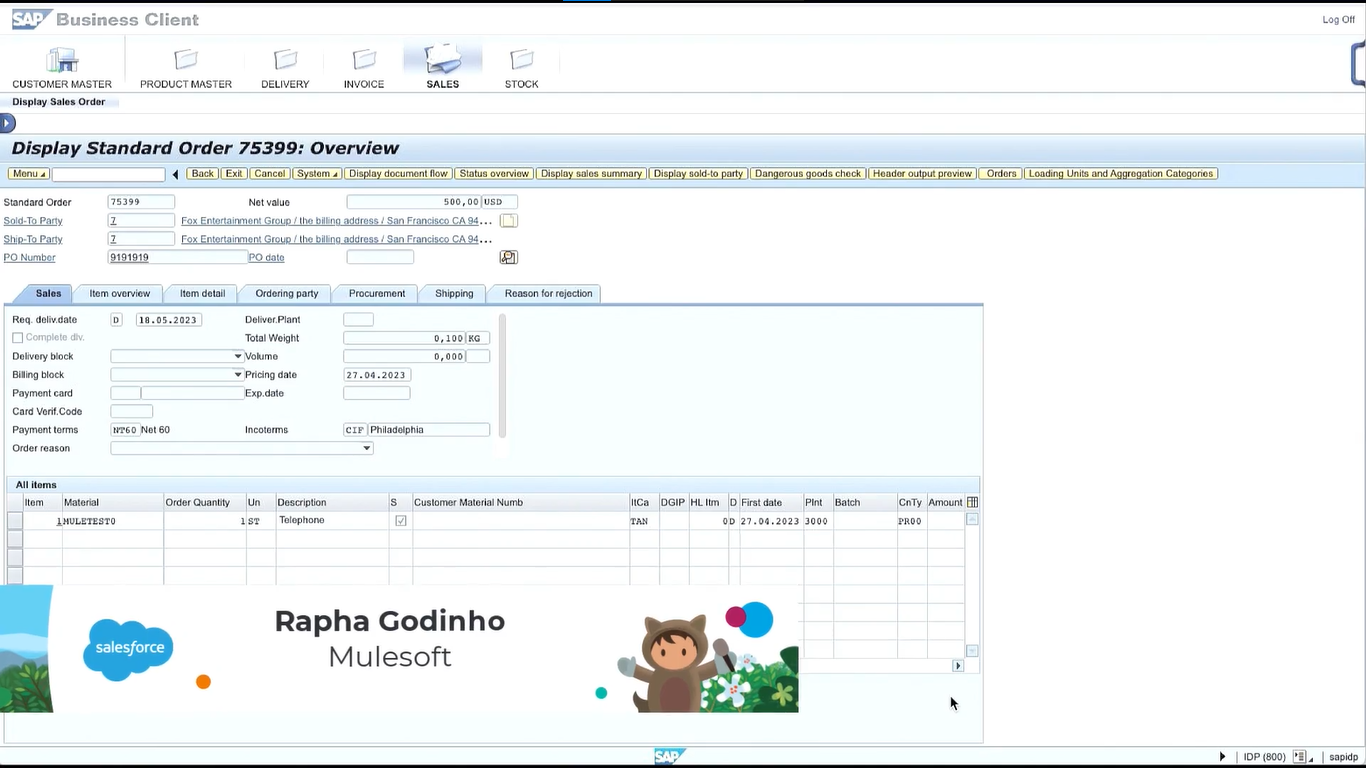This screenshot has height=768, width=1366.
Task: Open the table settings icon in All items
Action: pyautogui.click(x=972, y=502)
